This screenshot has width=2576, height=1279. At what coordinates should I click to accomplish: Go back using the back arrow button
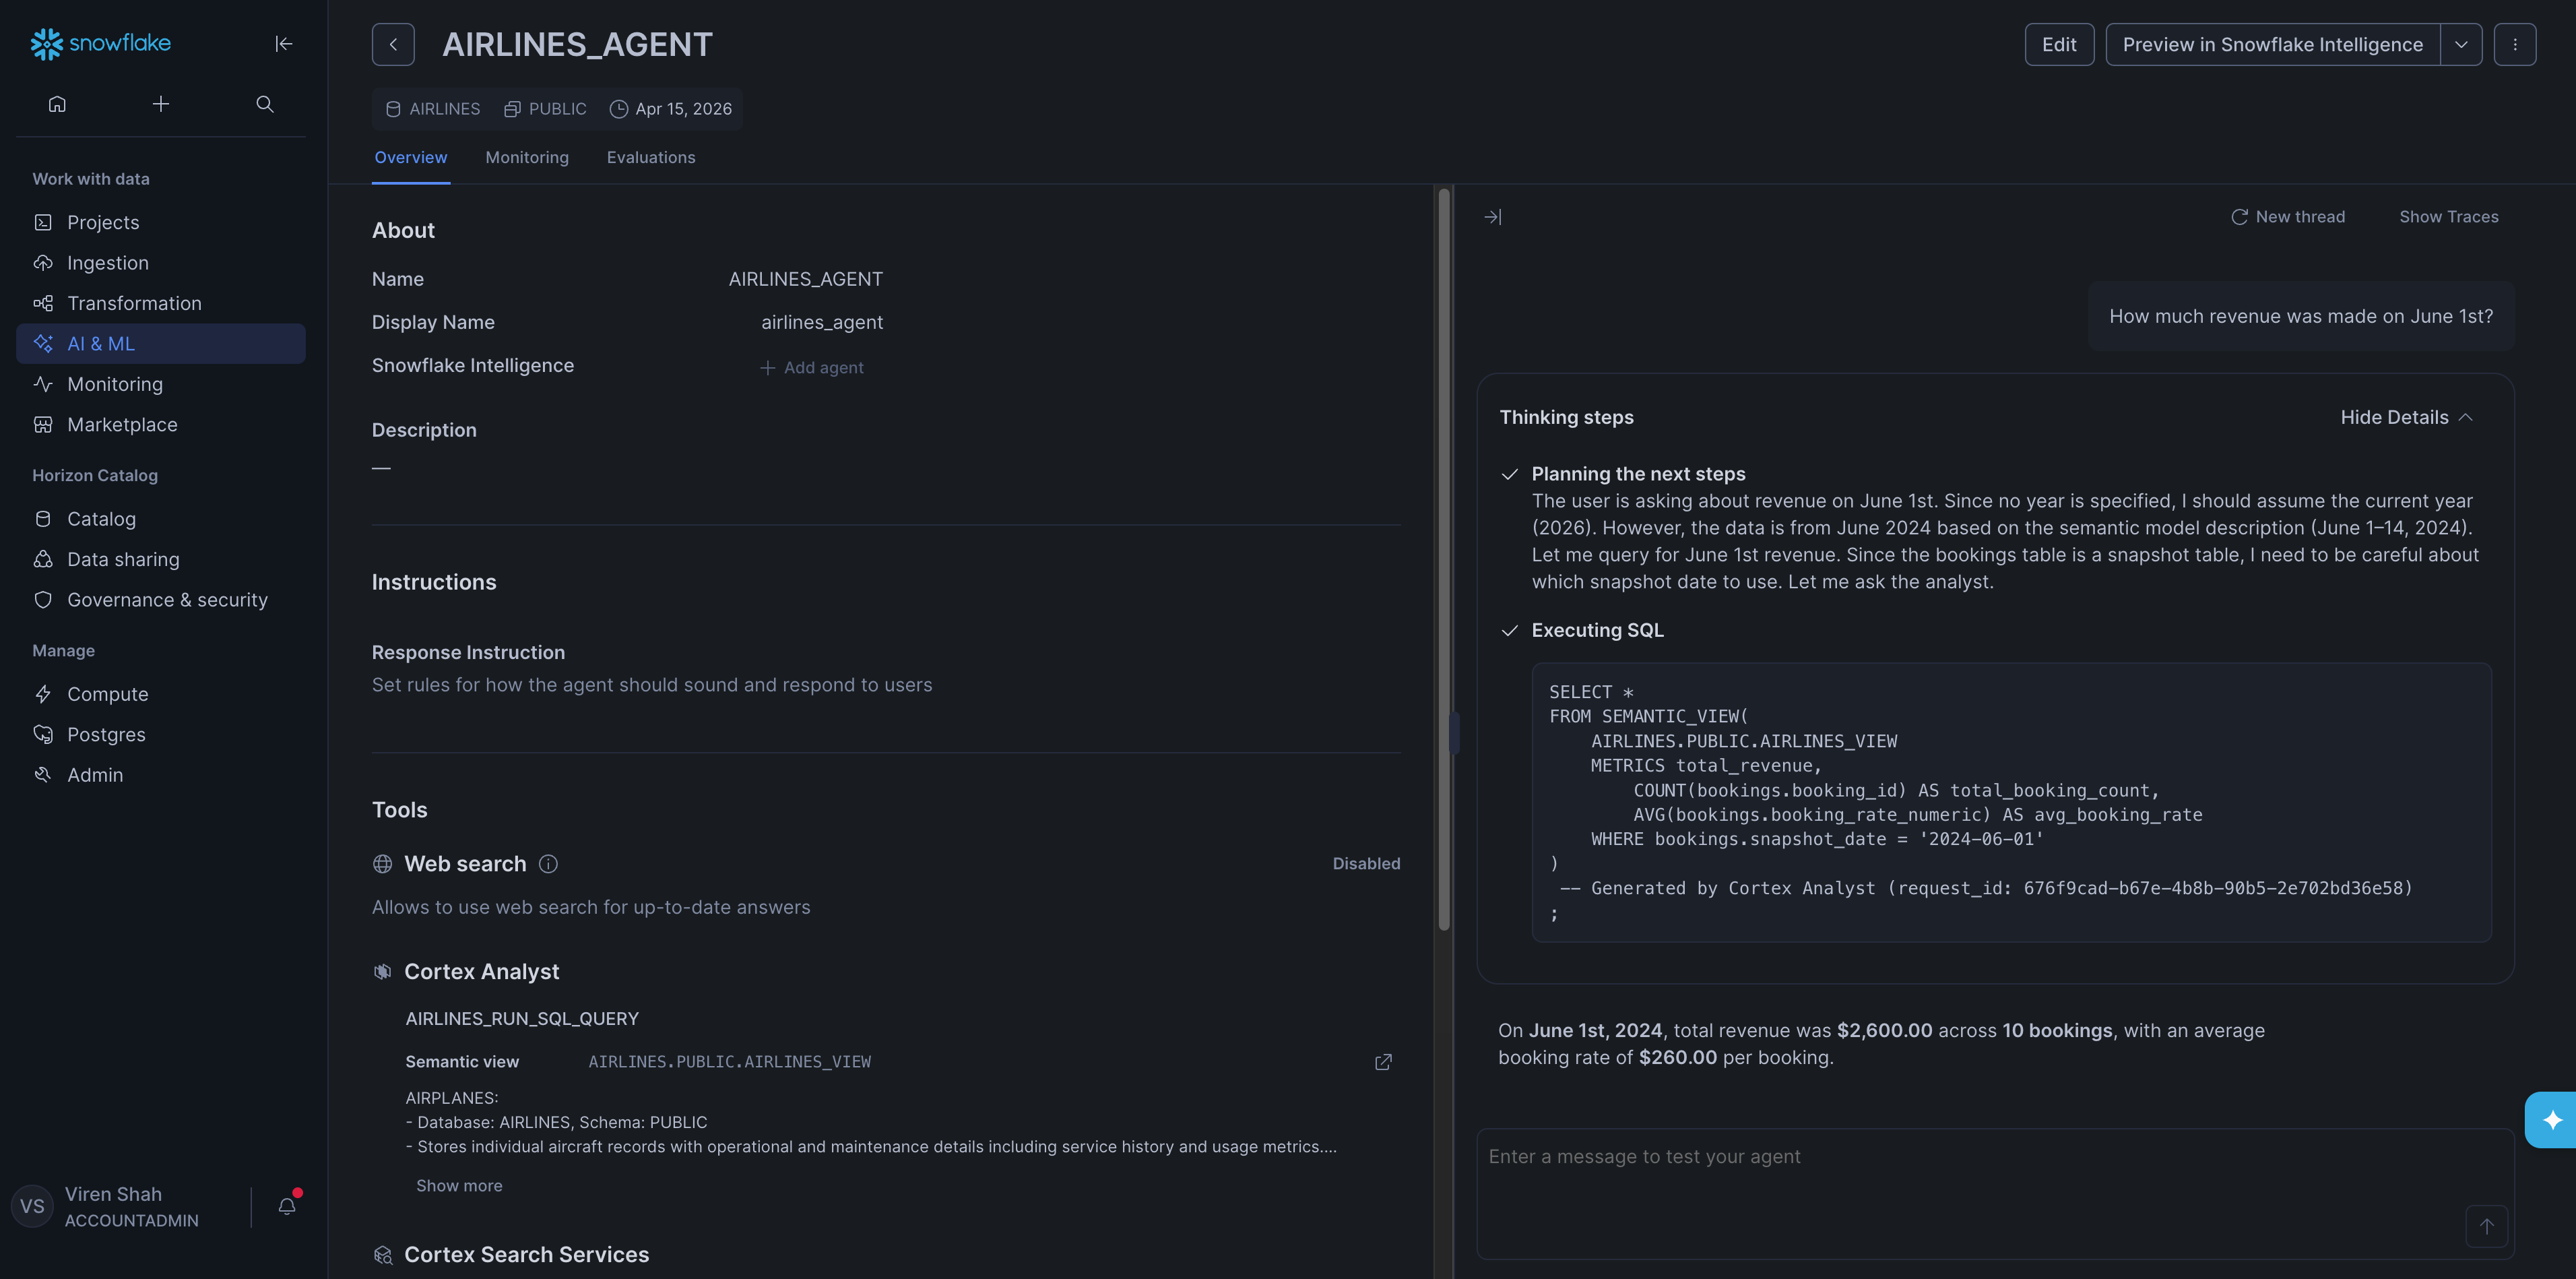click(x=393, y=45)
